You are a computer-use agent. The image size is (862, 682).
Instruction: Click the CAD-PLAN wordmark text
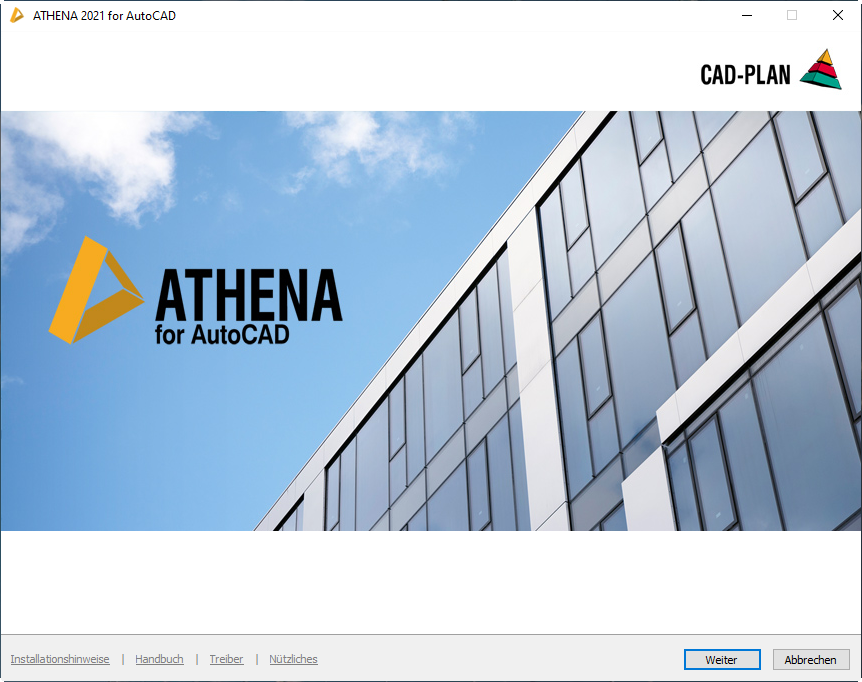click(745, 74)
